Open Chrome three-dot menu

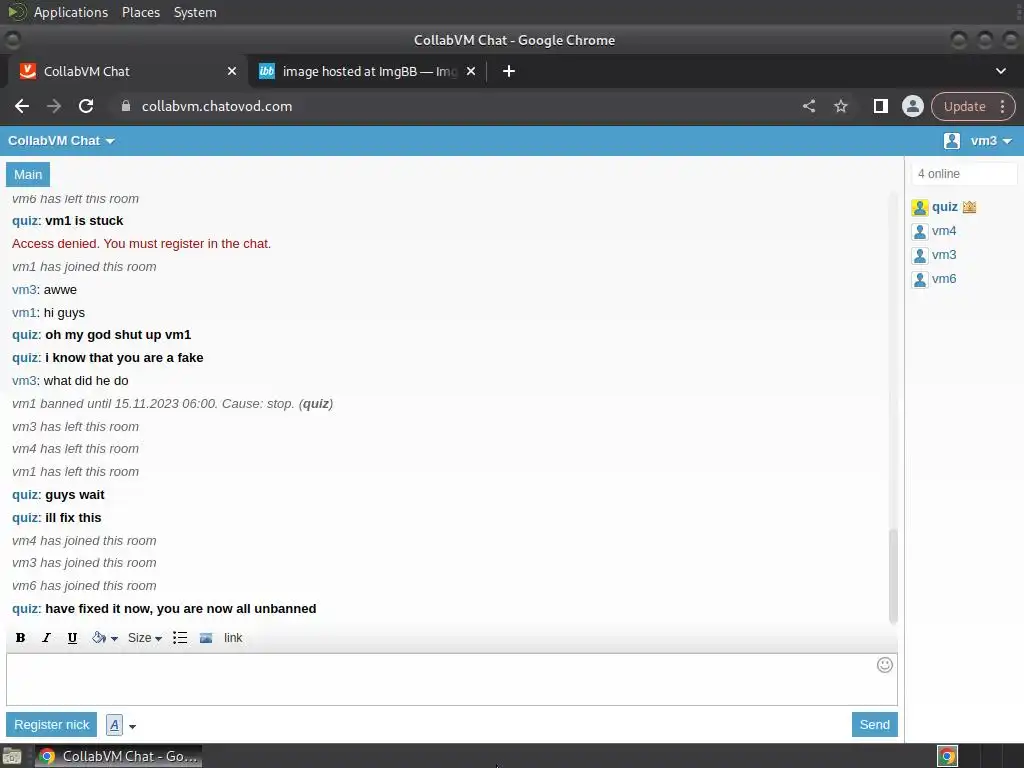point(1002,106)
